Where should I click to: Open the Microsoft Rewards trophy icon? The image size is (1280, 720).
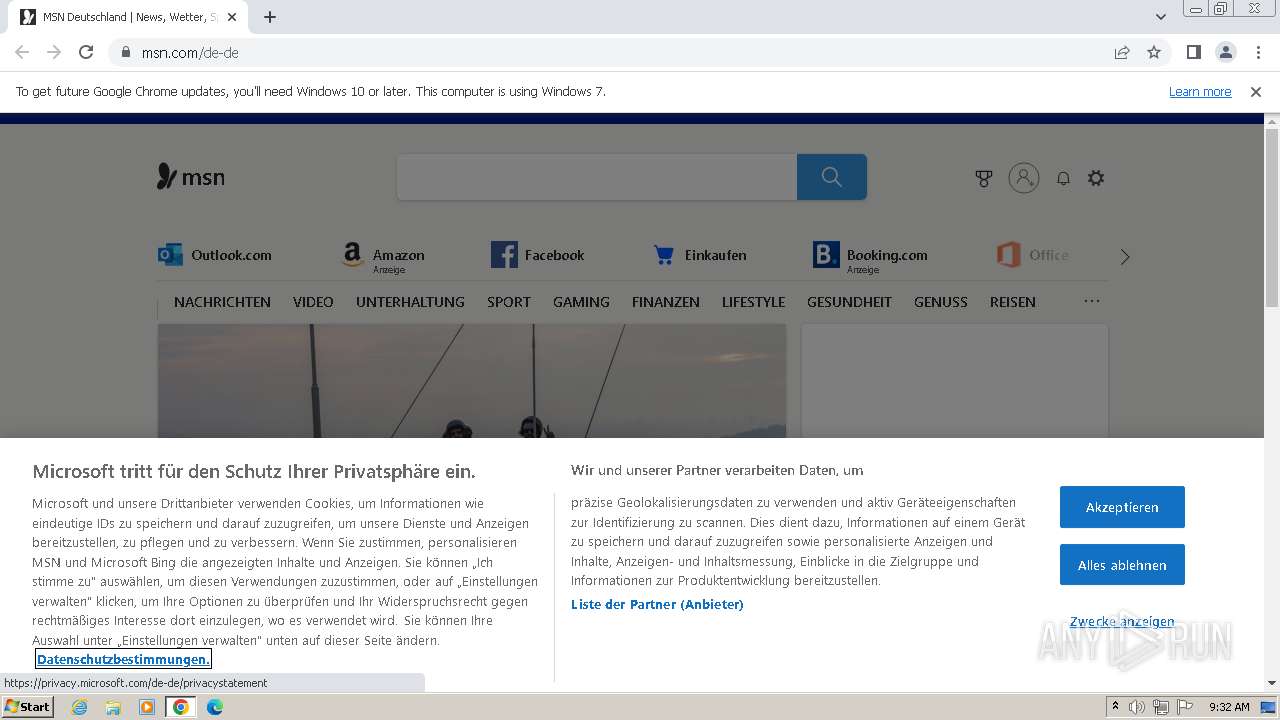pyautogui.click(x=984, y=178)
